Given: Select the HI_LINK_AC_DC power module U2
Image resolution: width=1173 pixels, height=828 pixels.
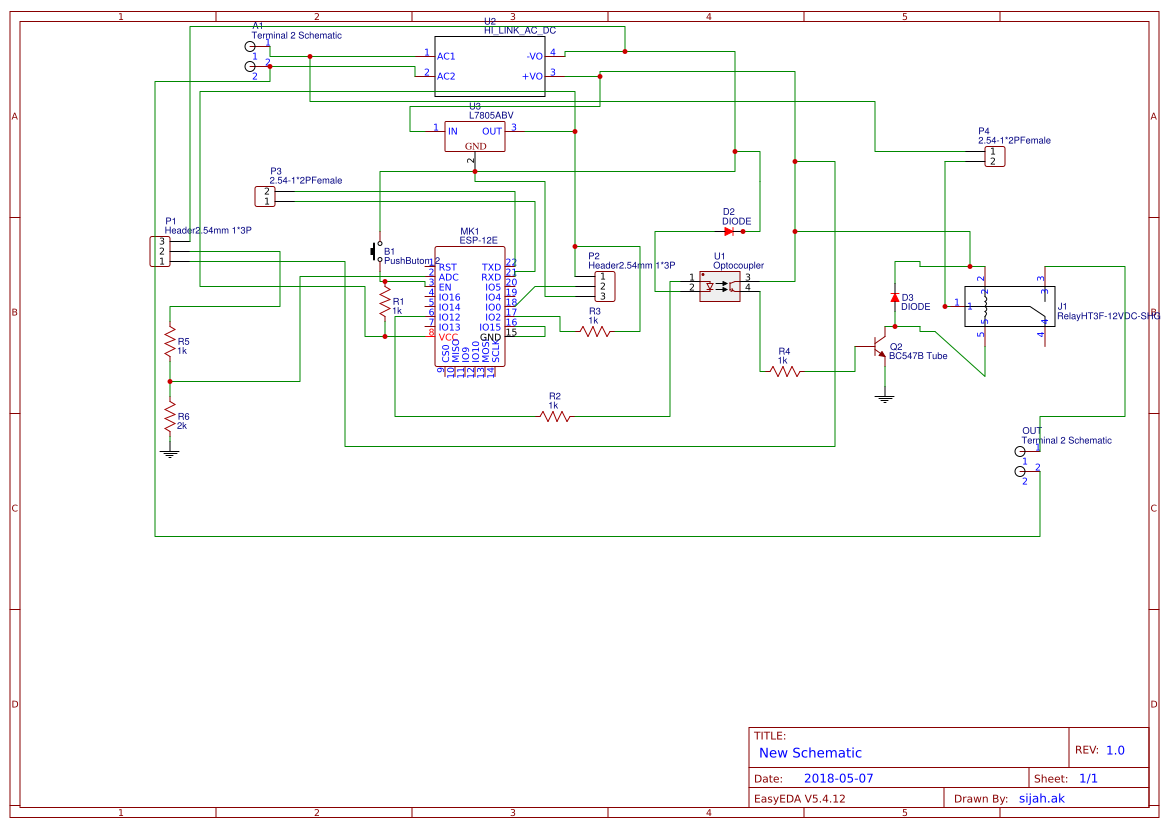Looking at the screenshot, I should [490, 65].
